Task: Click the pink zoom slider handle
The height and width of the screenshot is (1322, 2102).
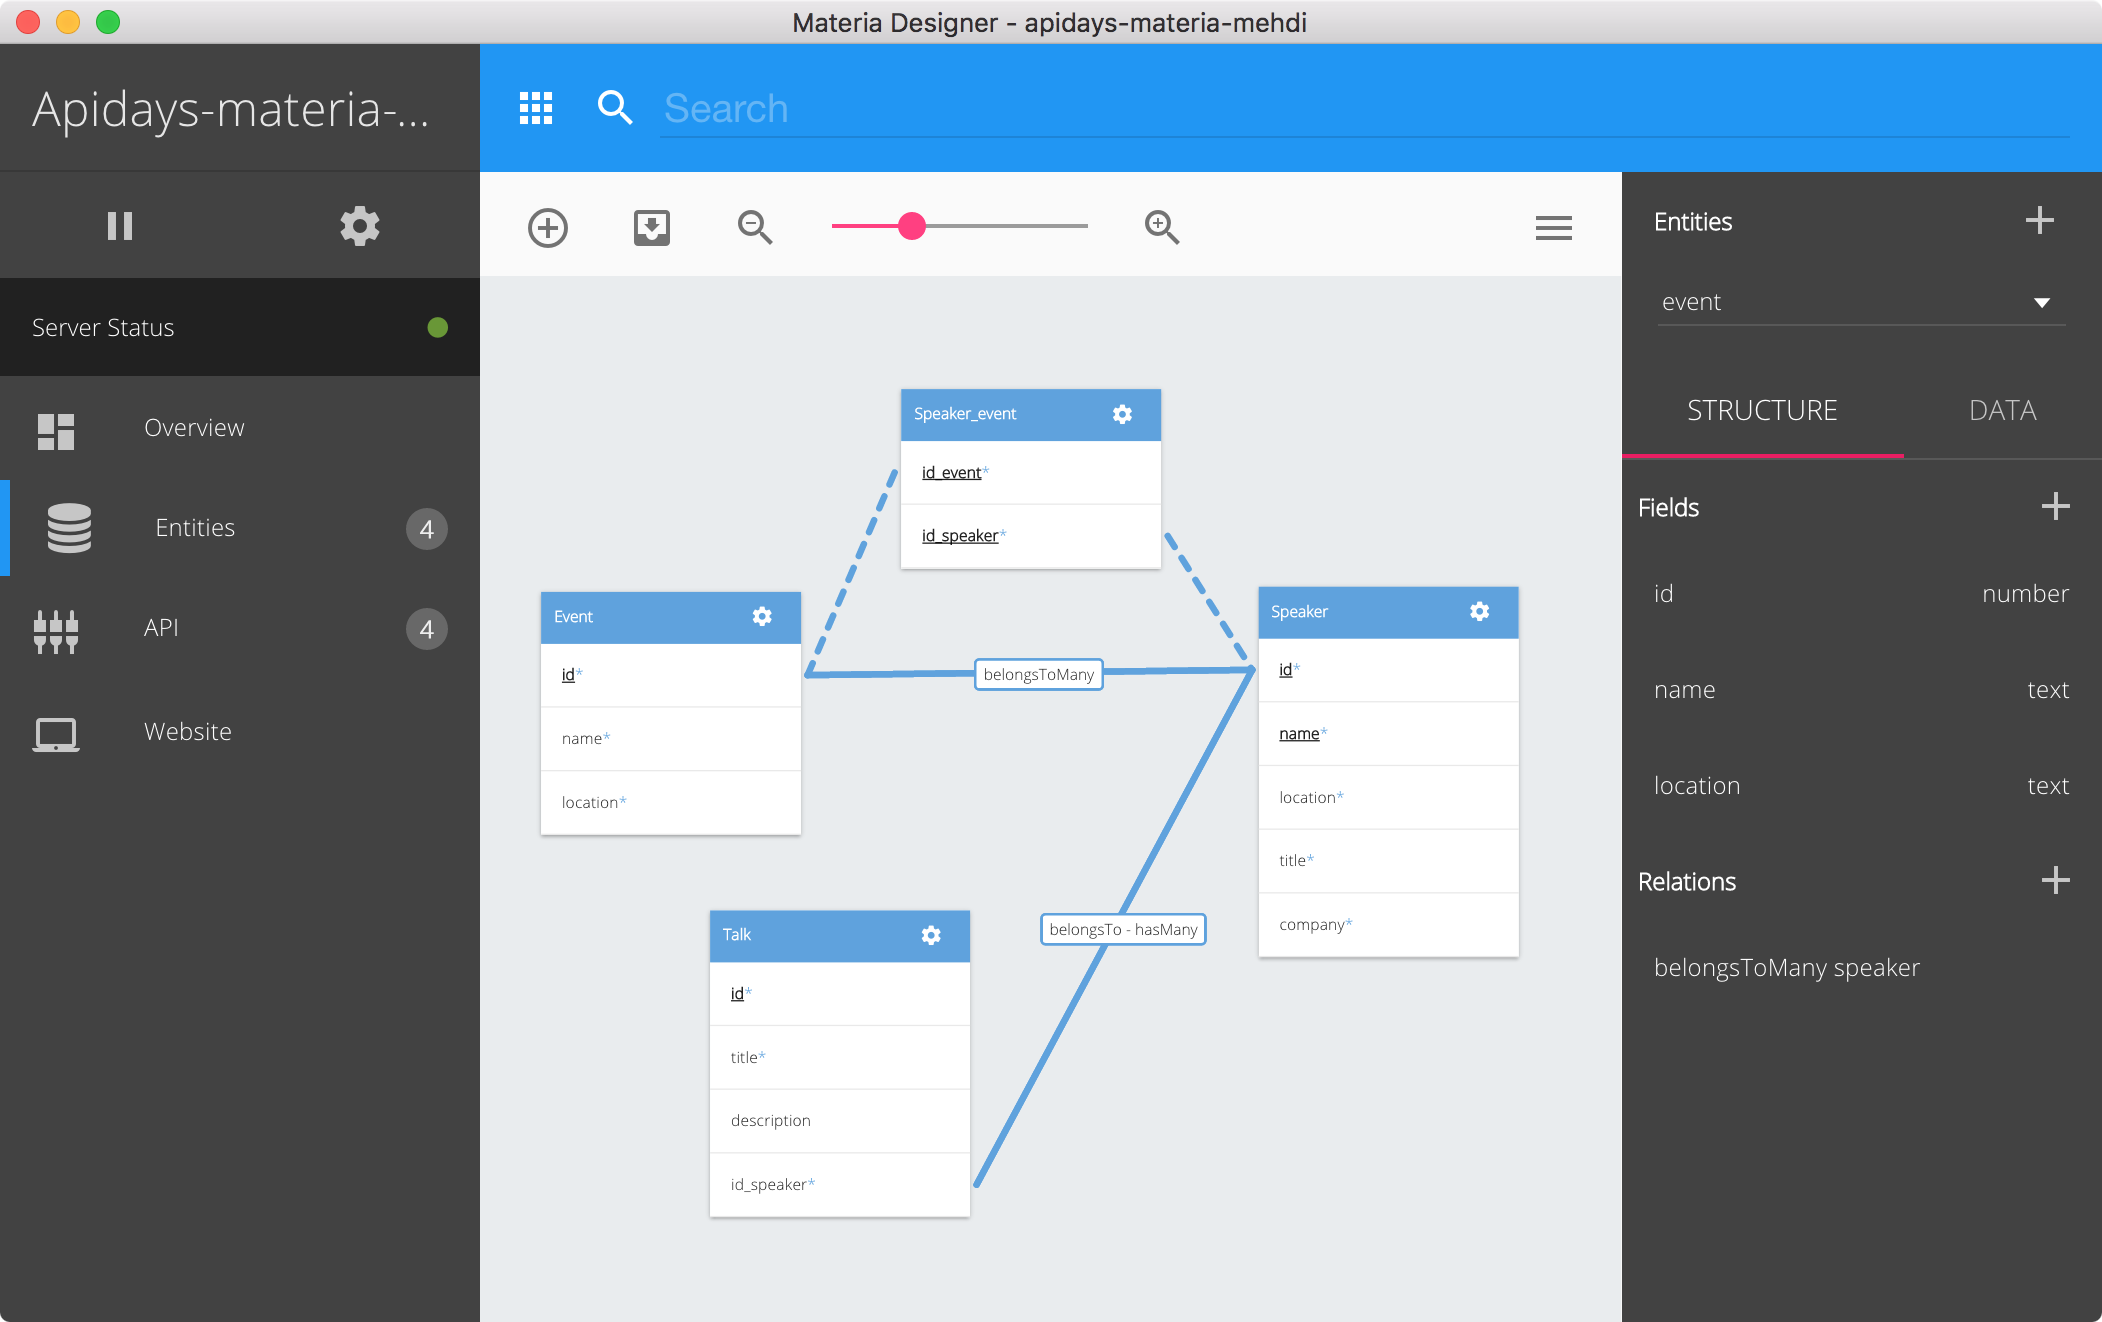Action: click(912, 226)
